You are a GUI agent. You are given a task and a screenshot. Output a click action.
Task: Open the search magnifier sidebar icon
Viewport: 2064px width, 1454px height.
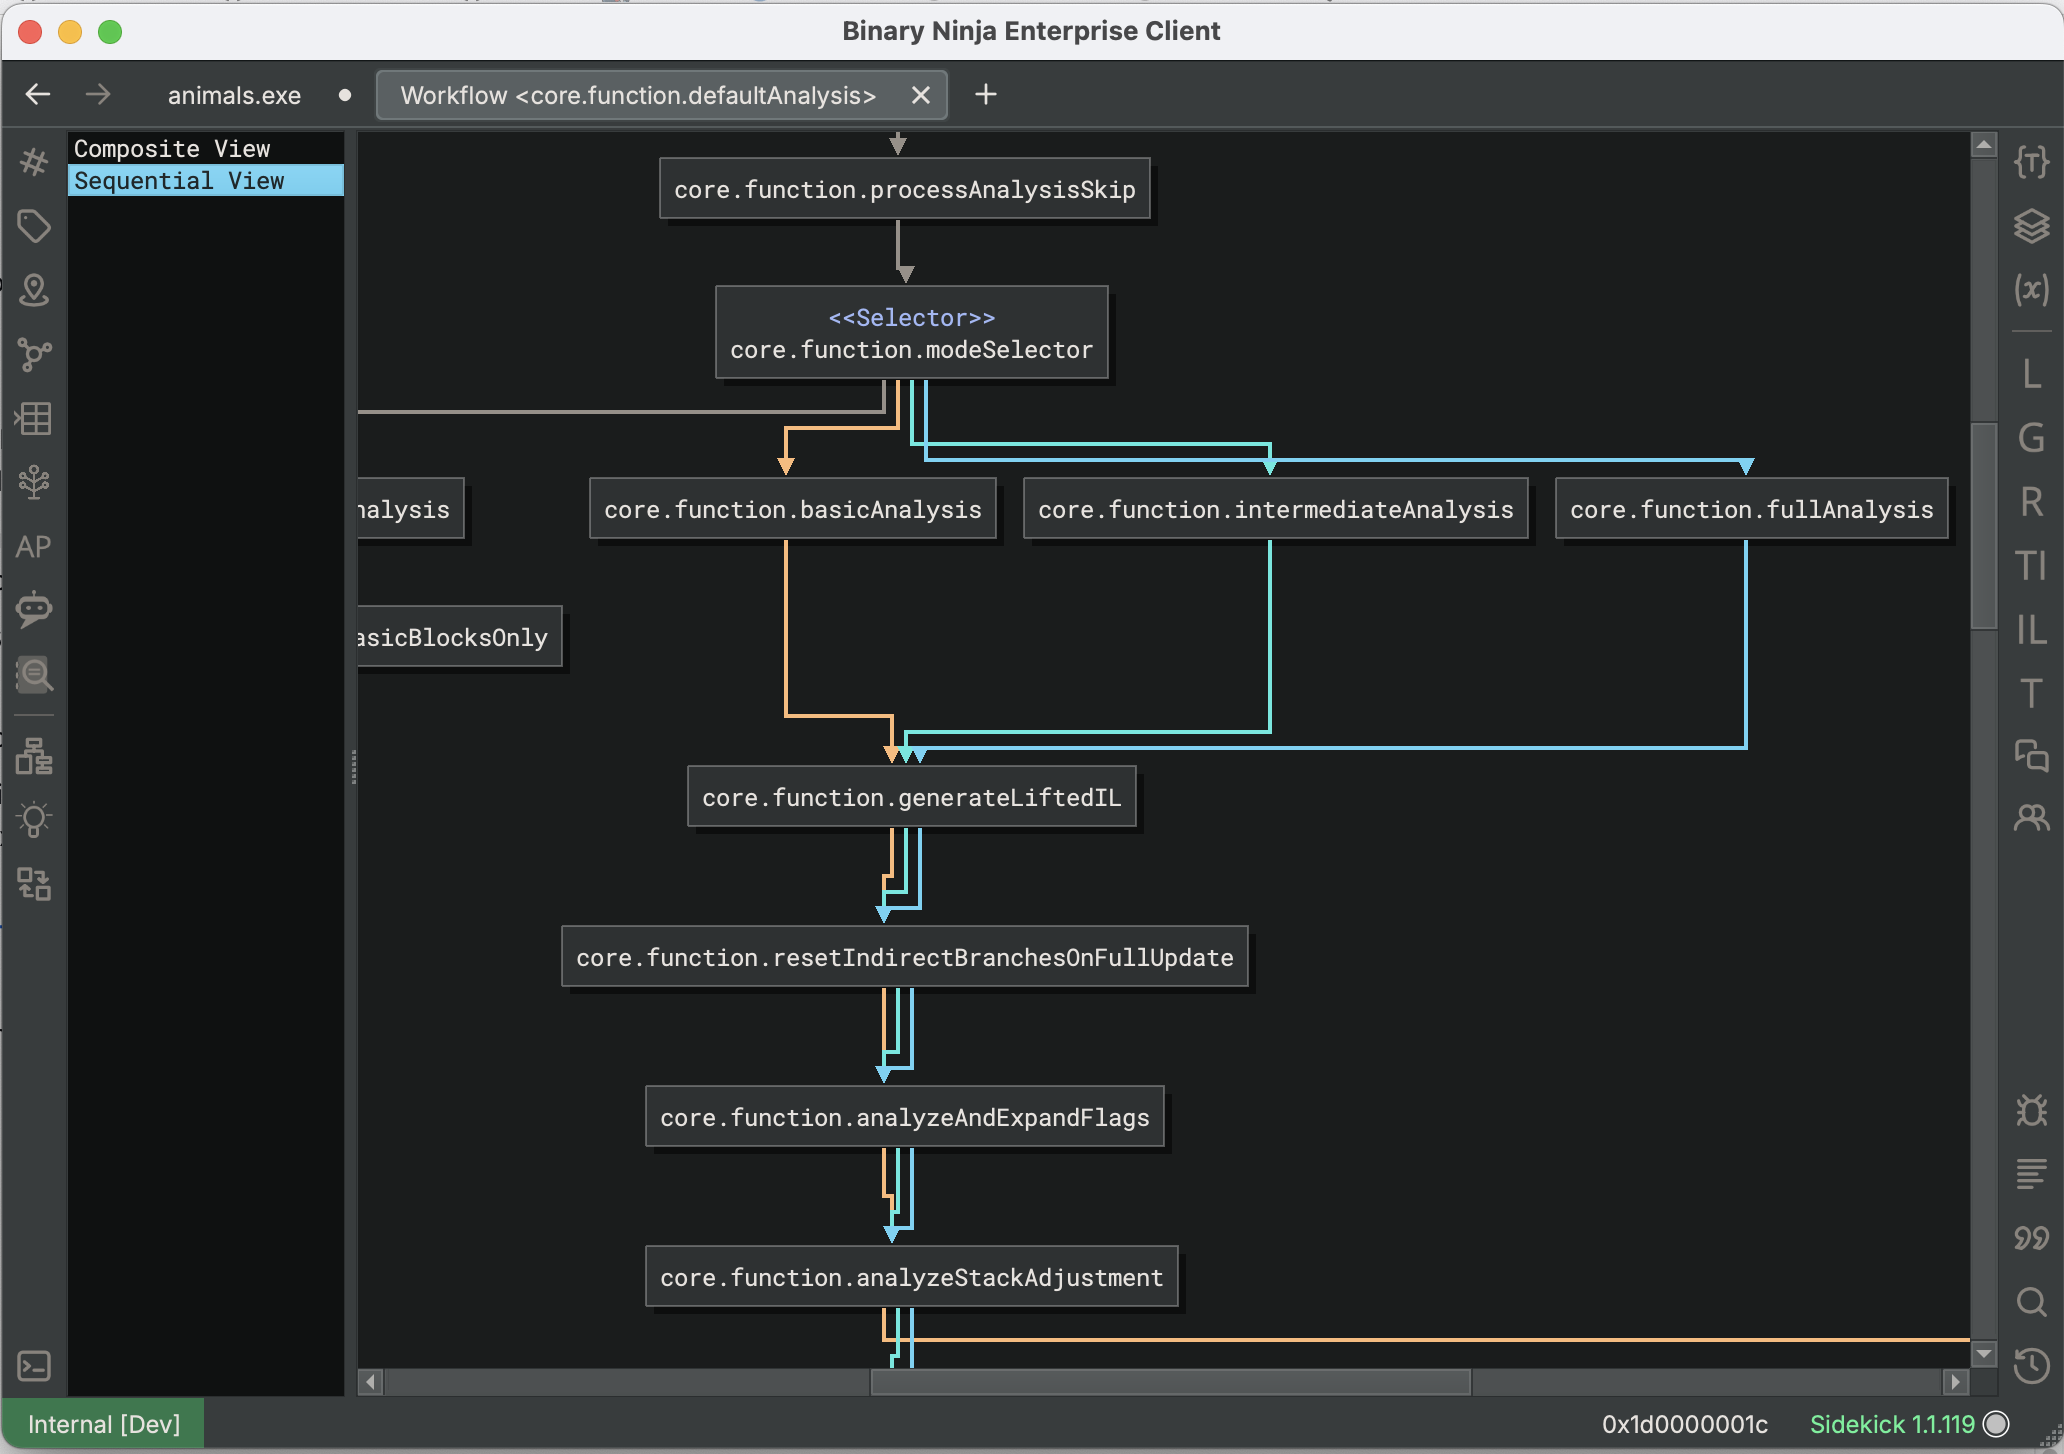[34, 674]
